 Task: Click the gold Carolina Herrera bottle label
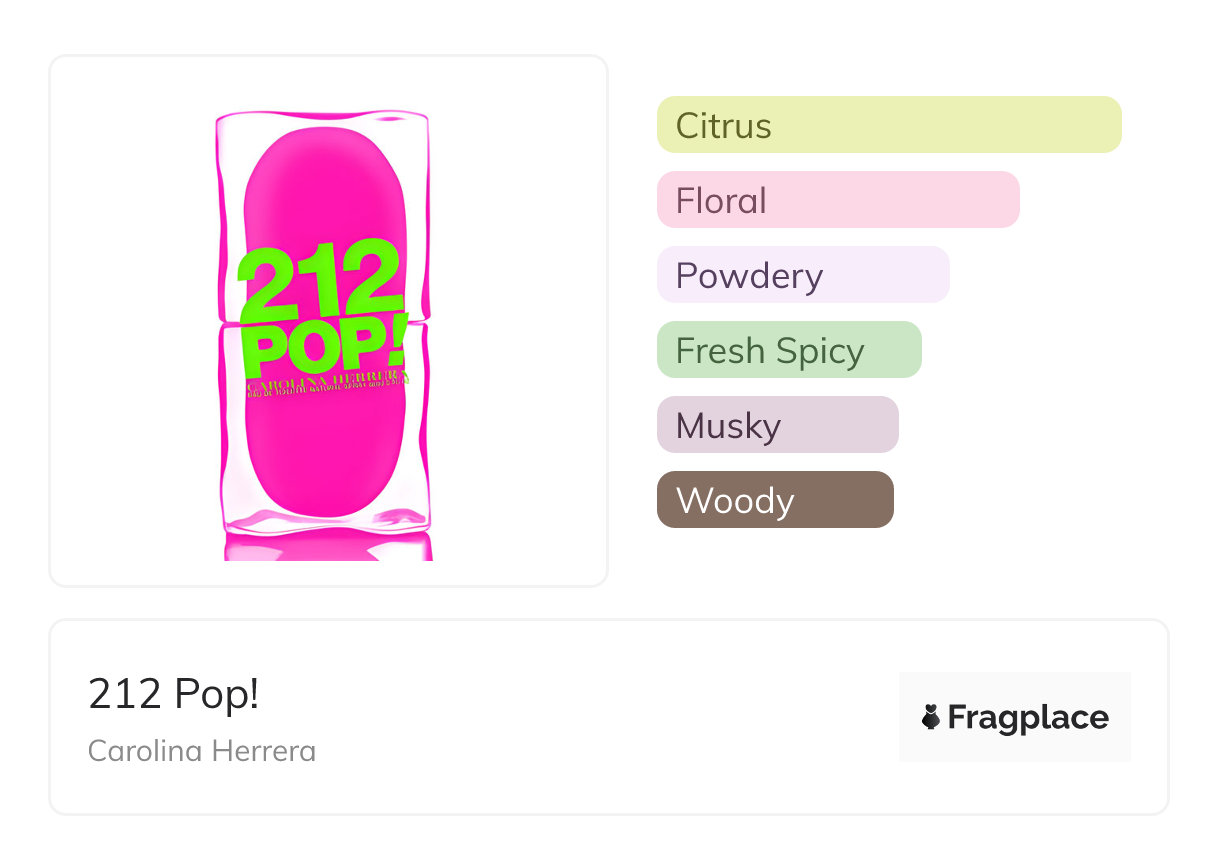(325, 387)
